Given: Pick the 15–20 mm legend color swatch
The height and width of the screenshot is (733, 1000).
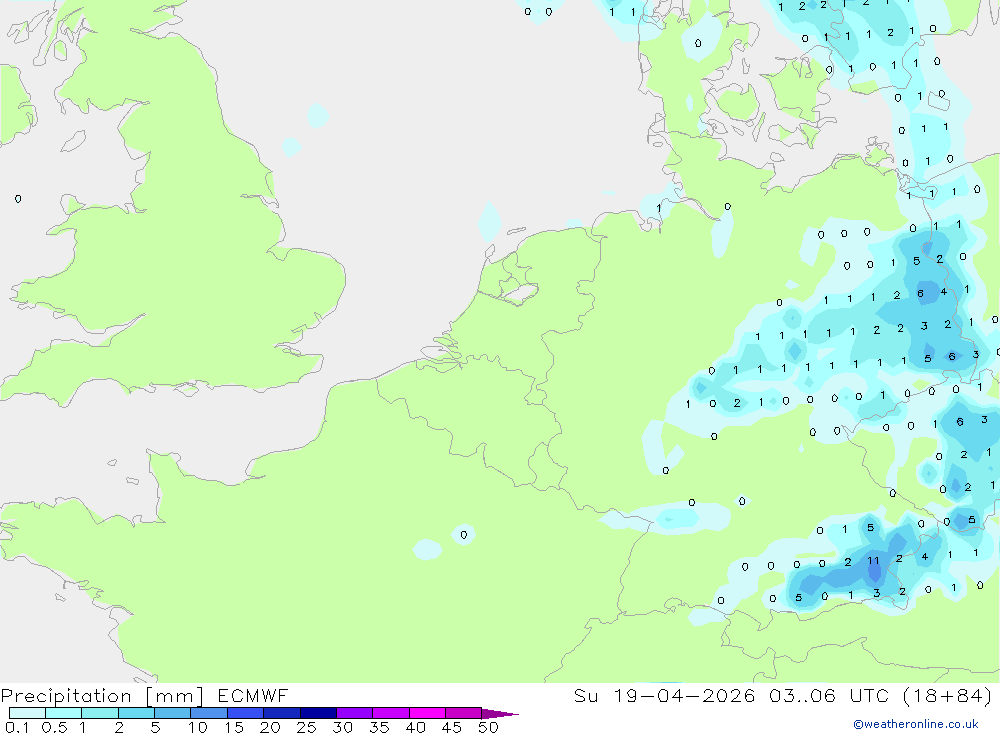Looking at the screenshot, I should [x=246, y=713].
